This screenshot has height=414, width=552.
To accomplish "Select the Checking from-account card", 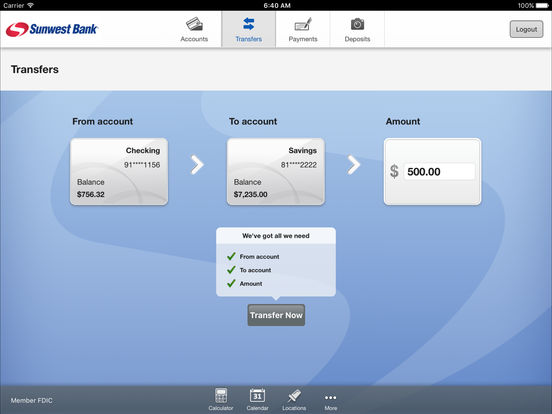I will 119,171.
